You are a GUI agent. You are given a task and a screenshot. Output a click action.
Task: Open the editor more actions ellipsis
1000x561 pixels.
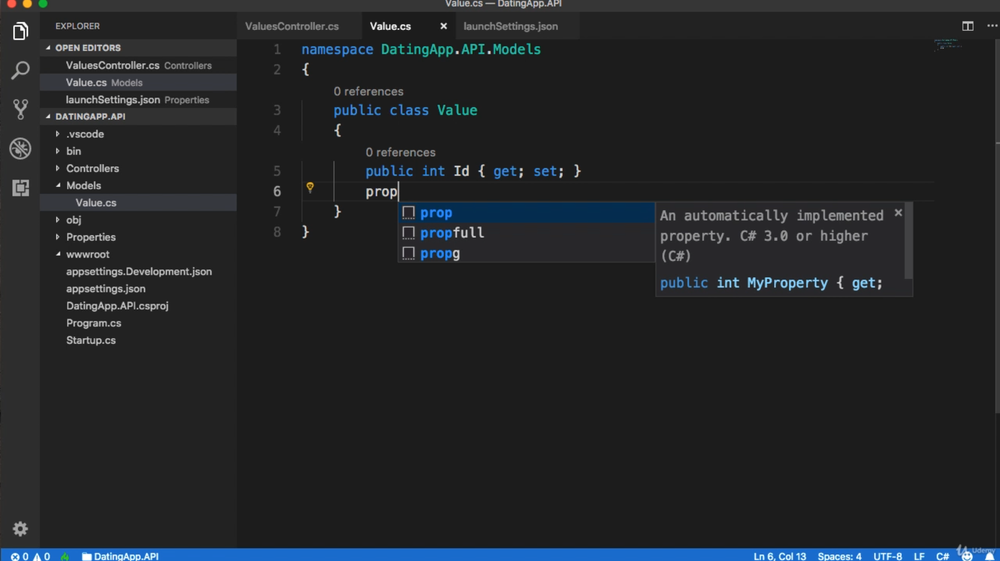tap(992, 26)
